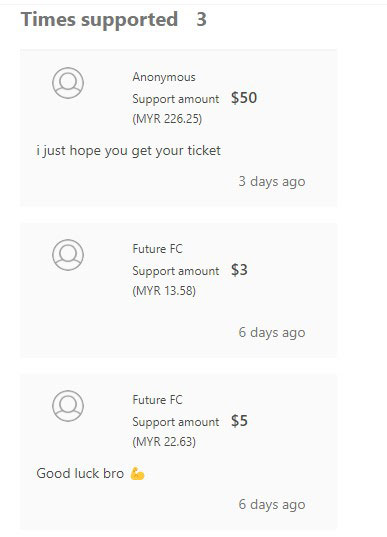387x537 pixels.
Task: Click "6 days ago" on the $5 card
Action: click(272, 504)
